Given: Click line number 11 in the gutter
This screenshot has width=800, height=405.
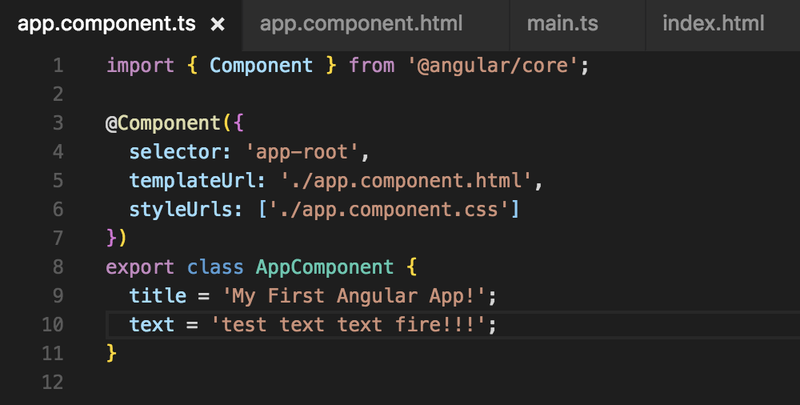Looking at the screenshot, I should pyautogui.click(x=53, y=353).
